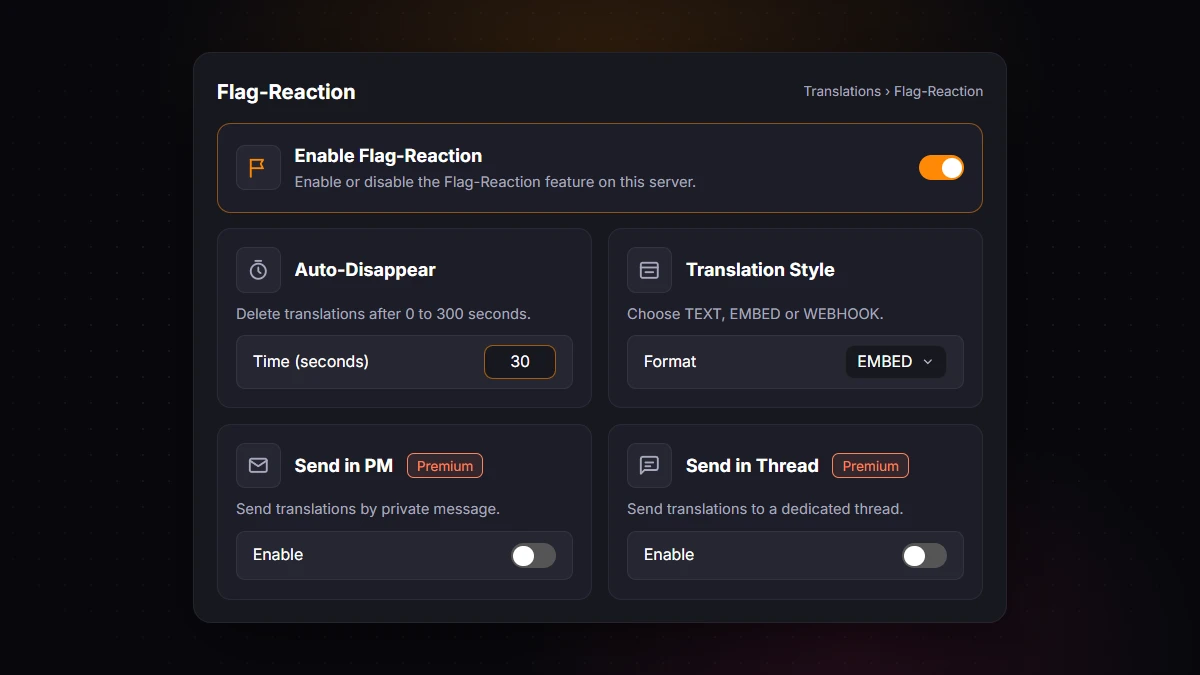Click the Premium badge next to Send in PM

(445, 466)
